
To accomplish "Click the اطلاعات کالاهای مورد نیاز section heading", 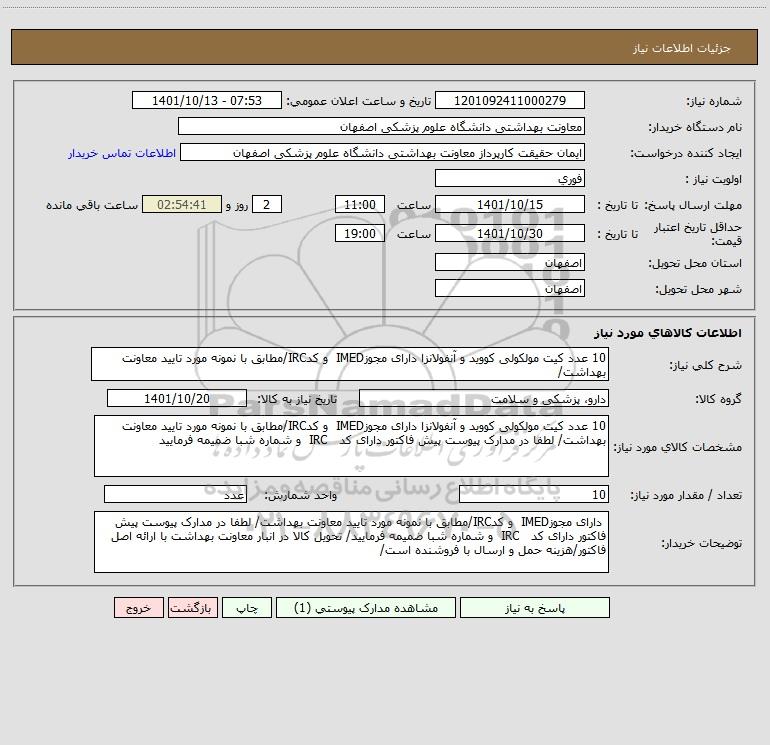I will [x=668, y=333].
